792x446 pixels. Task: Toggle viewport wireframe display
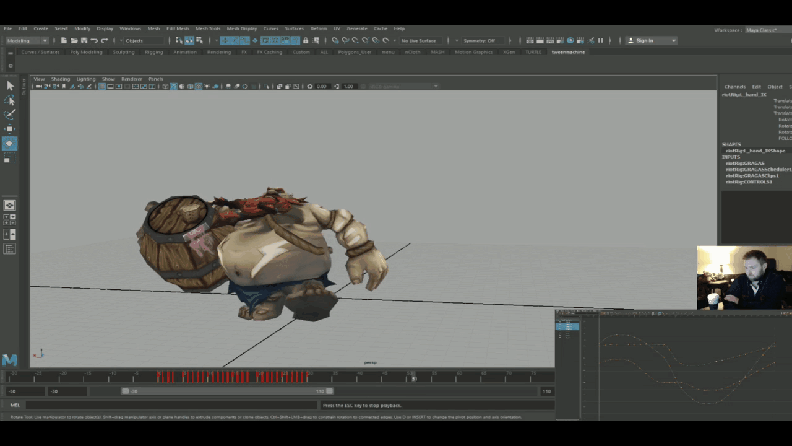tap(165, 86)
